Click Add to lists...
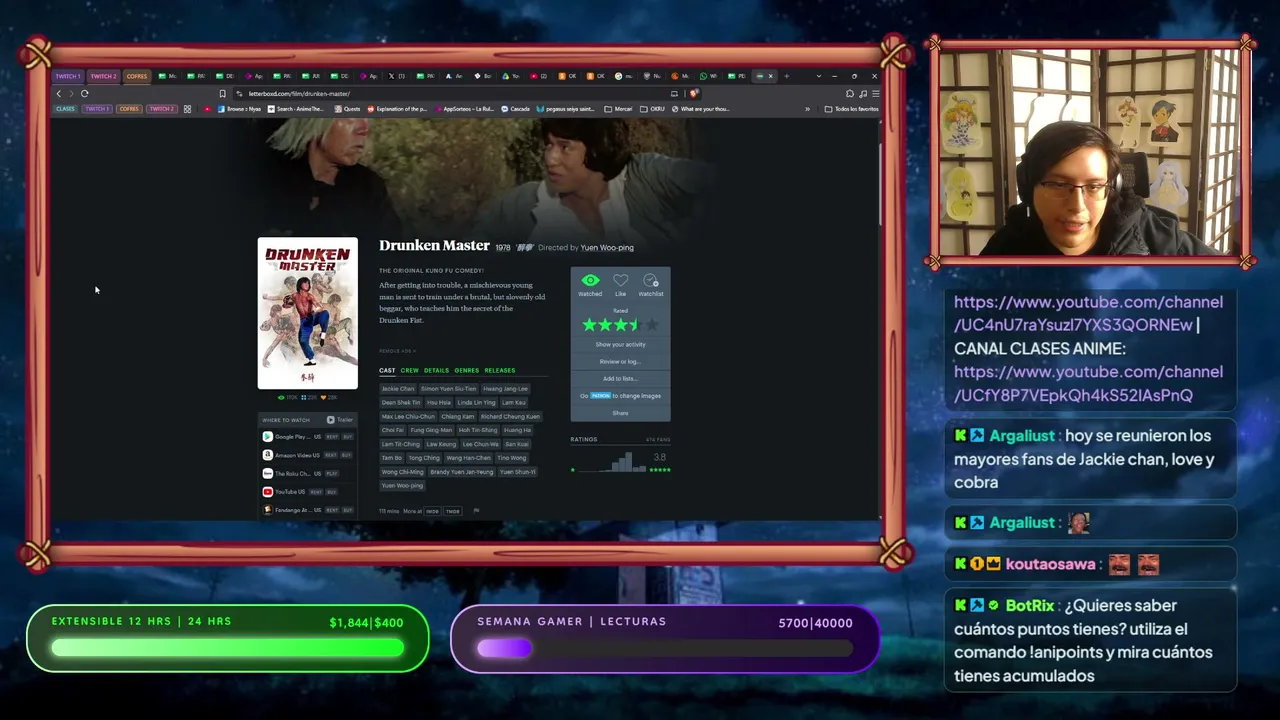Screen dimensions: 1280x720 point(620,379)
